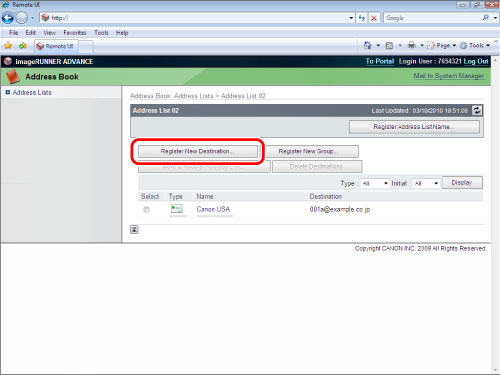Click the Stop loading X icon

click(x=374, y=18)
